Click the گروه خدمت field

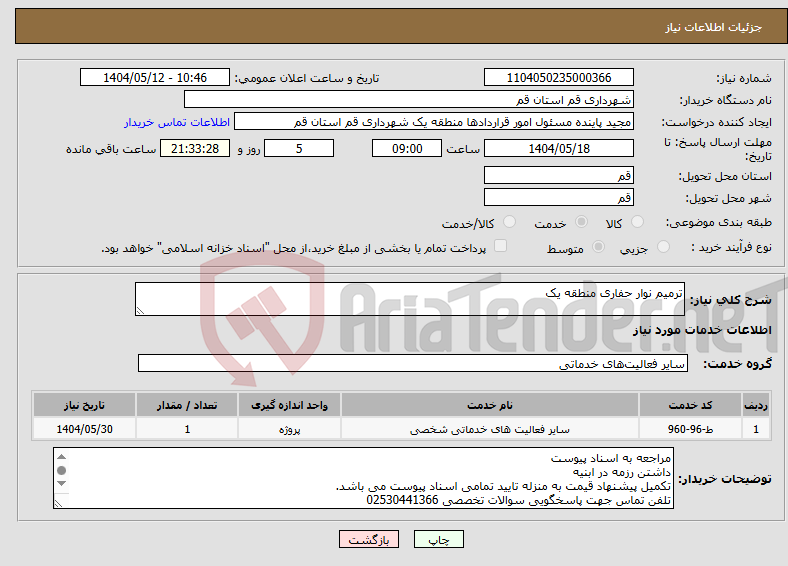click(413, 363)
